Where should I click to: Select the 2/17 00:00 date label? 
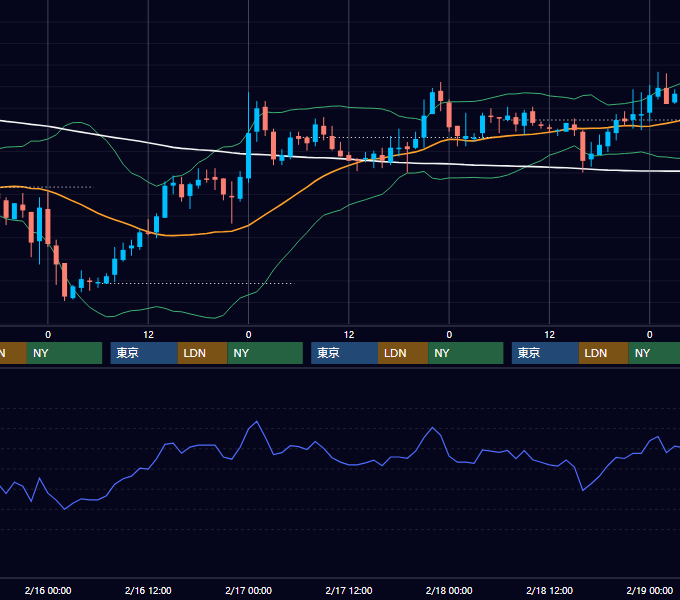pos(248,590)
